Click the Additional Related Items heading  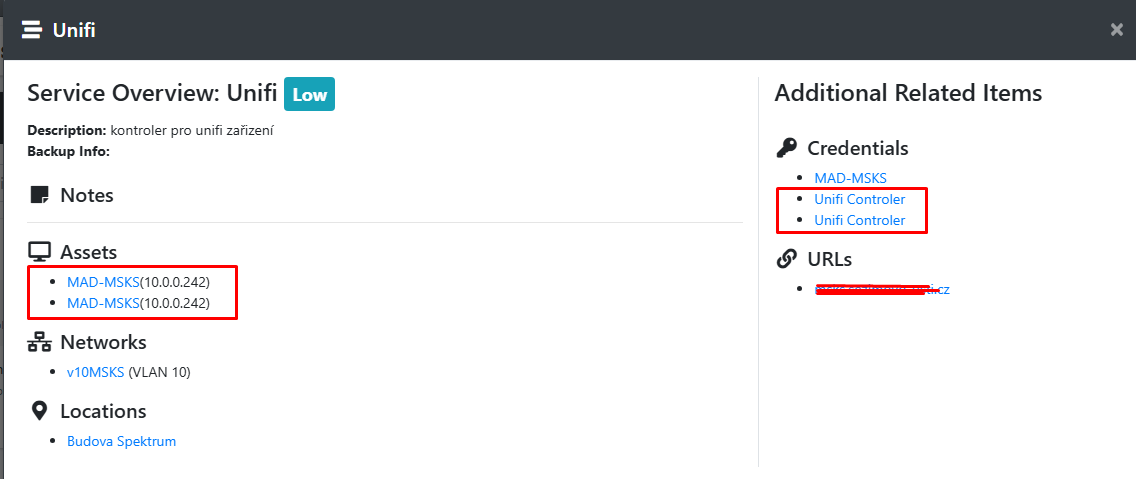[x=908, y=93]
